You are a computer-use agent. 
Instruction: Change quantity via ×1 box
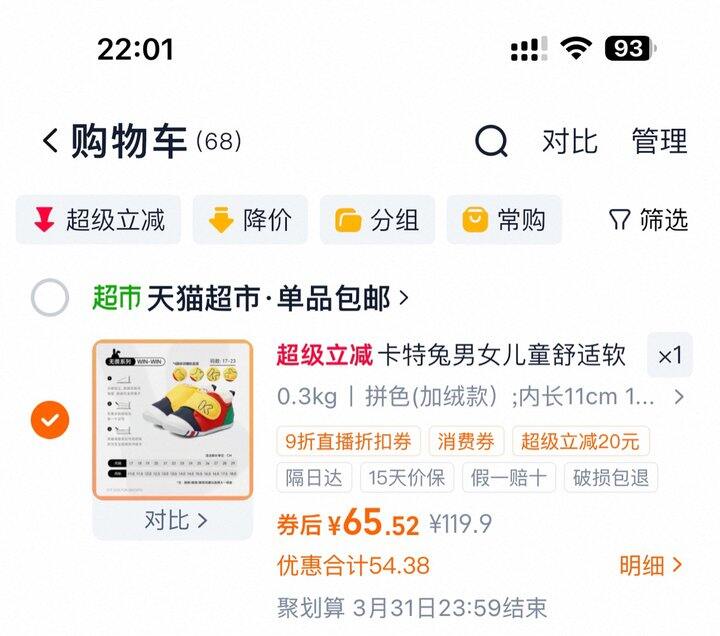pos(669,355)
